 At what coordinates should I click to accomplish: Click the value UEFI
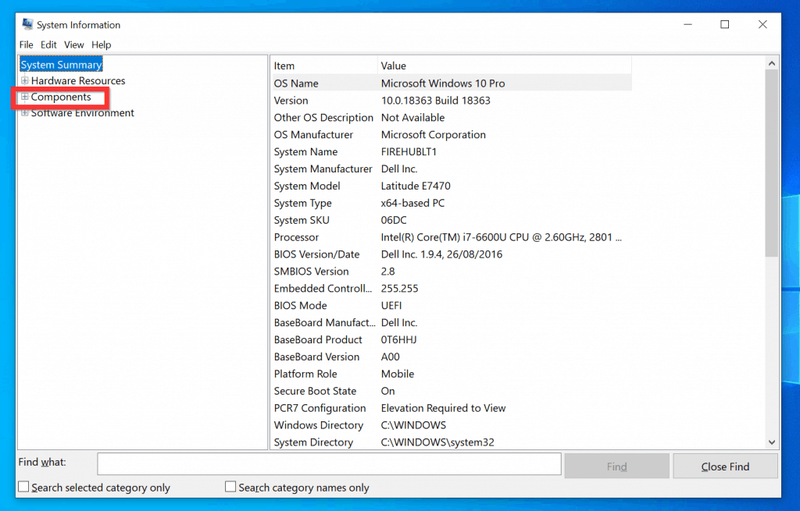391,305
